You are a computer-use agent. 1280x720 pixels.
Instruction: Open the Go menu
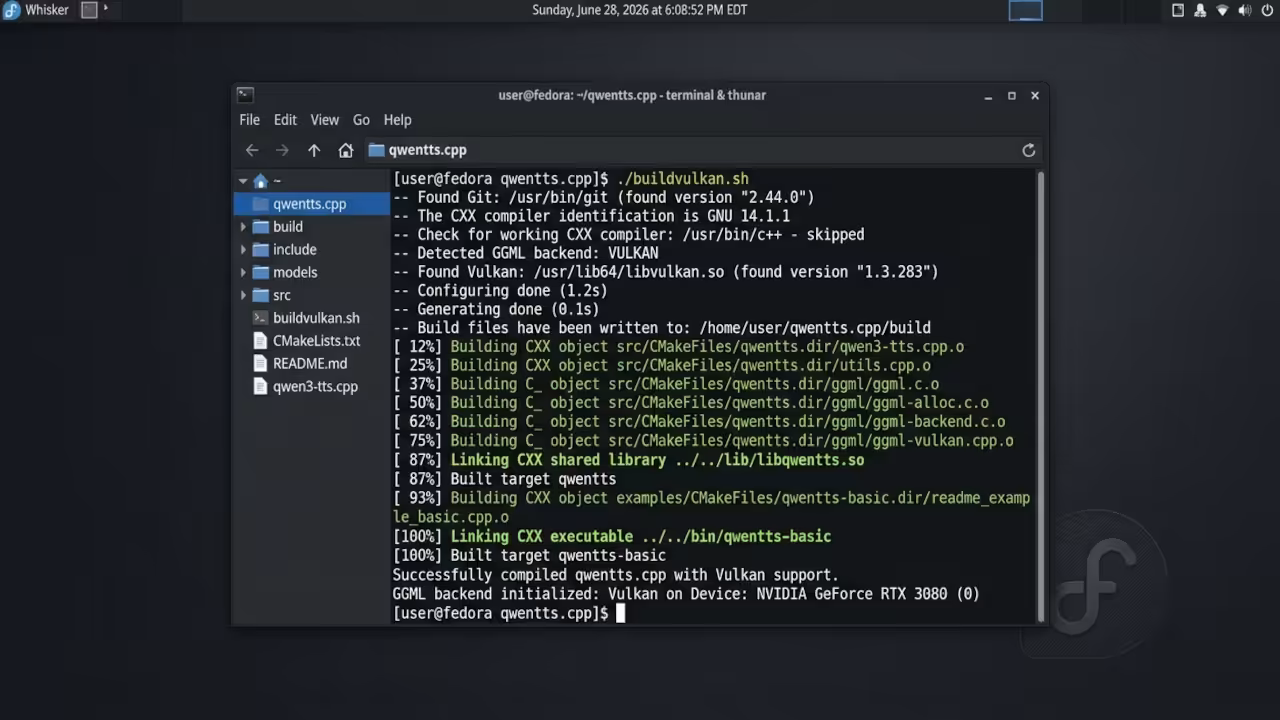(x=361, y=120)
